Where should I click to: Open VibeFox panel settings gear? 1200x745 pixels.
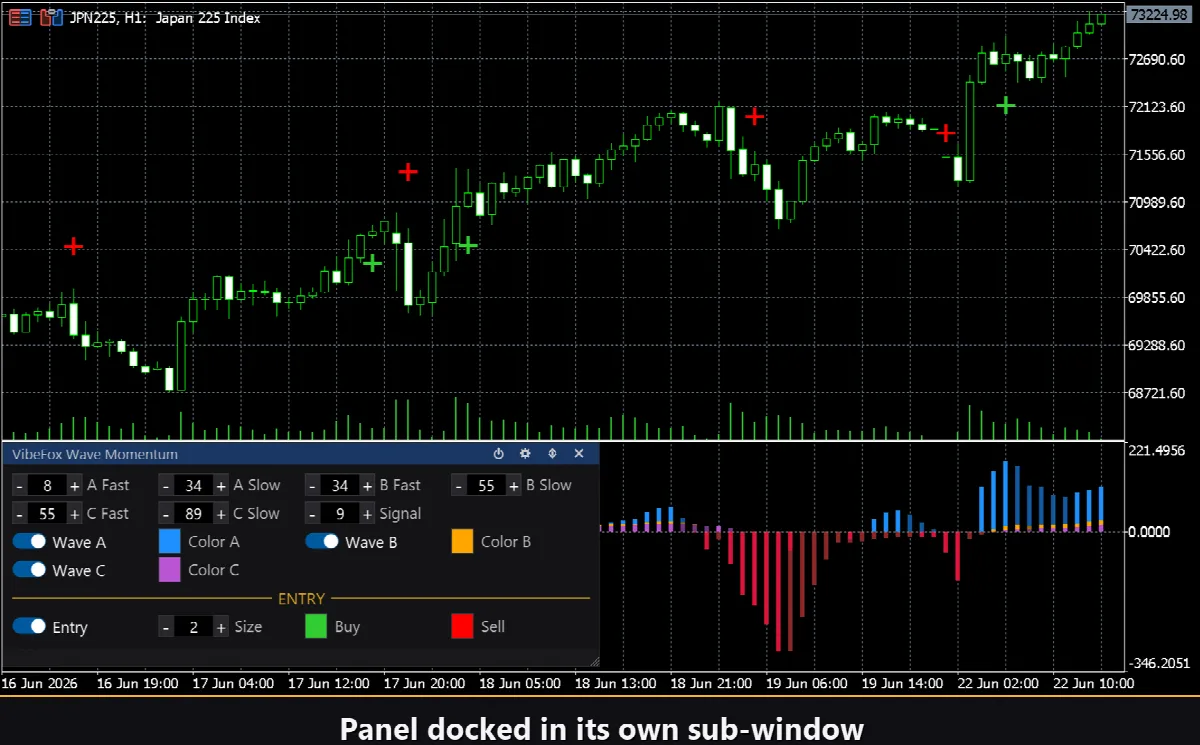pos(525,453)
